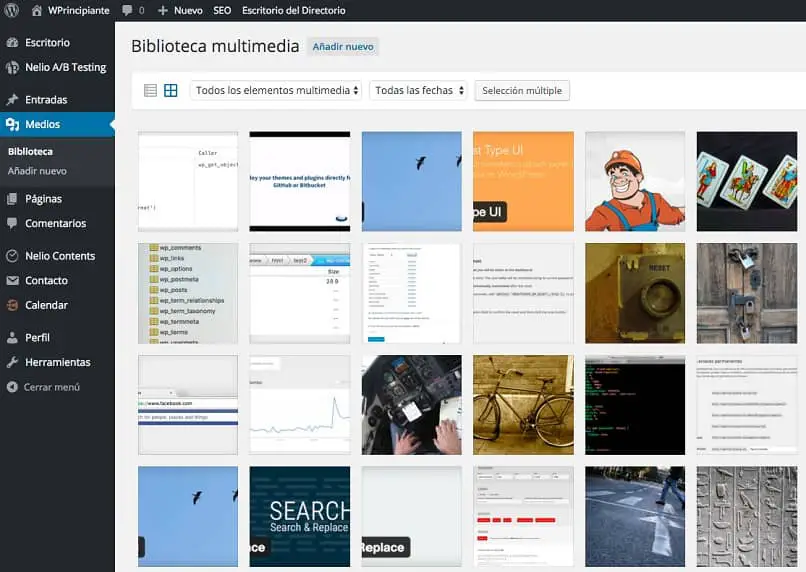Image resolution: width=806 pixels, height=572 pixels.
Task: Select the vintage bicycle thumbnail
Action: coord(523,405)
